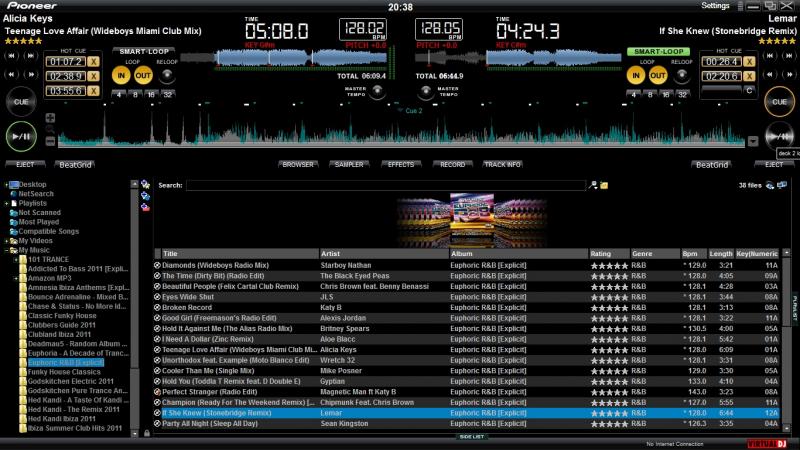The width and height of the screenshot is (800, 450).
Task: Skip to previous track on left deck
Action: (x=12, y=56)
